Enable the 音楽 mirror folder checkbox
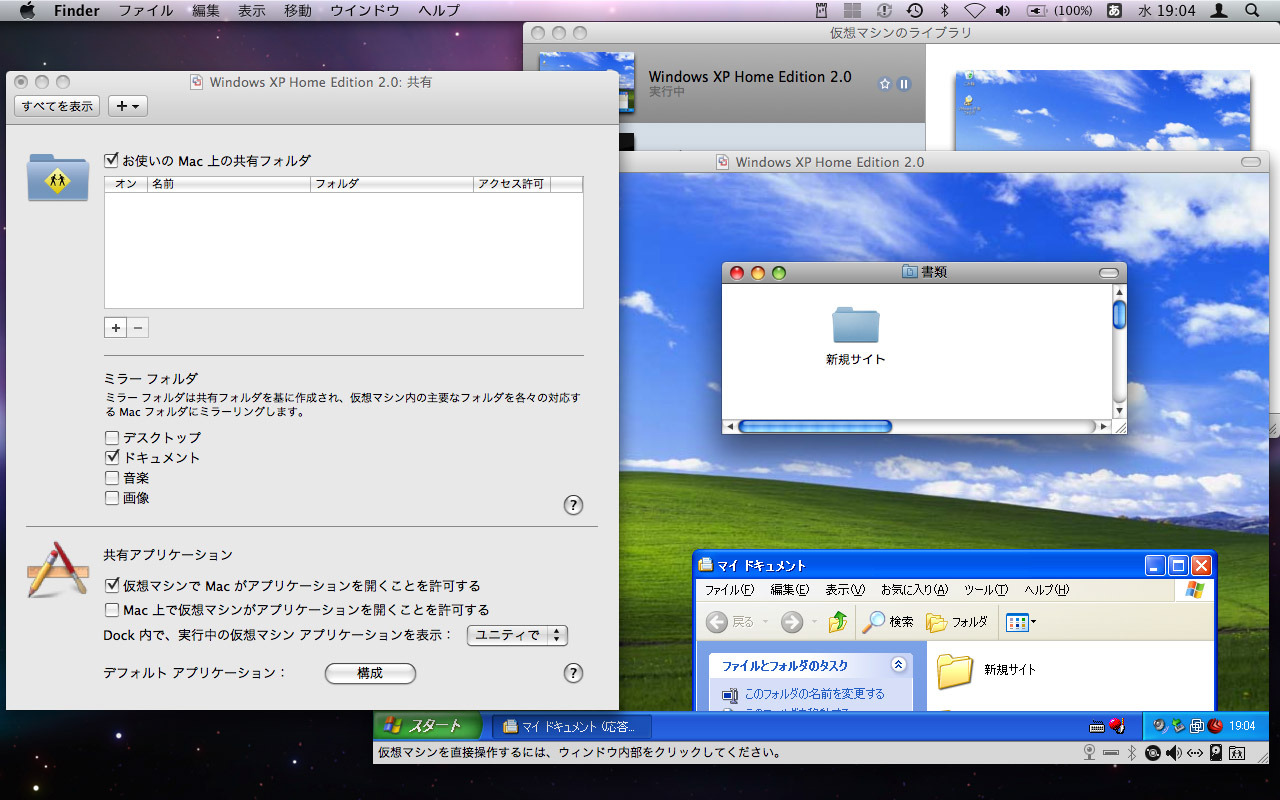The image size is (1280, 800). point(112,478)
